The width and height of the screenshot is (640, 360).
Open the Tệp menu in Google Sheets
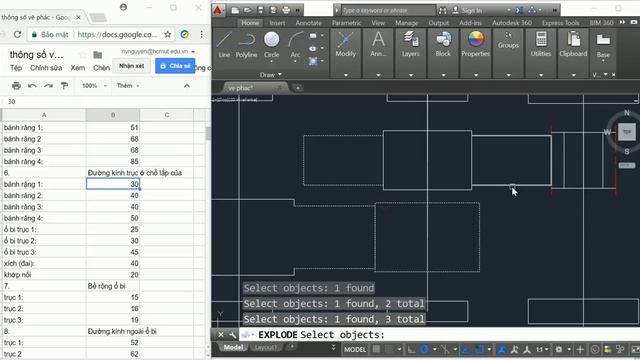16,68
